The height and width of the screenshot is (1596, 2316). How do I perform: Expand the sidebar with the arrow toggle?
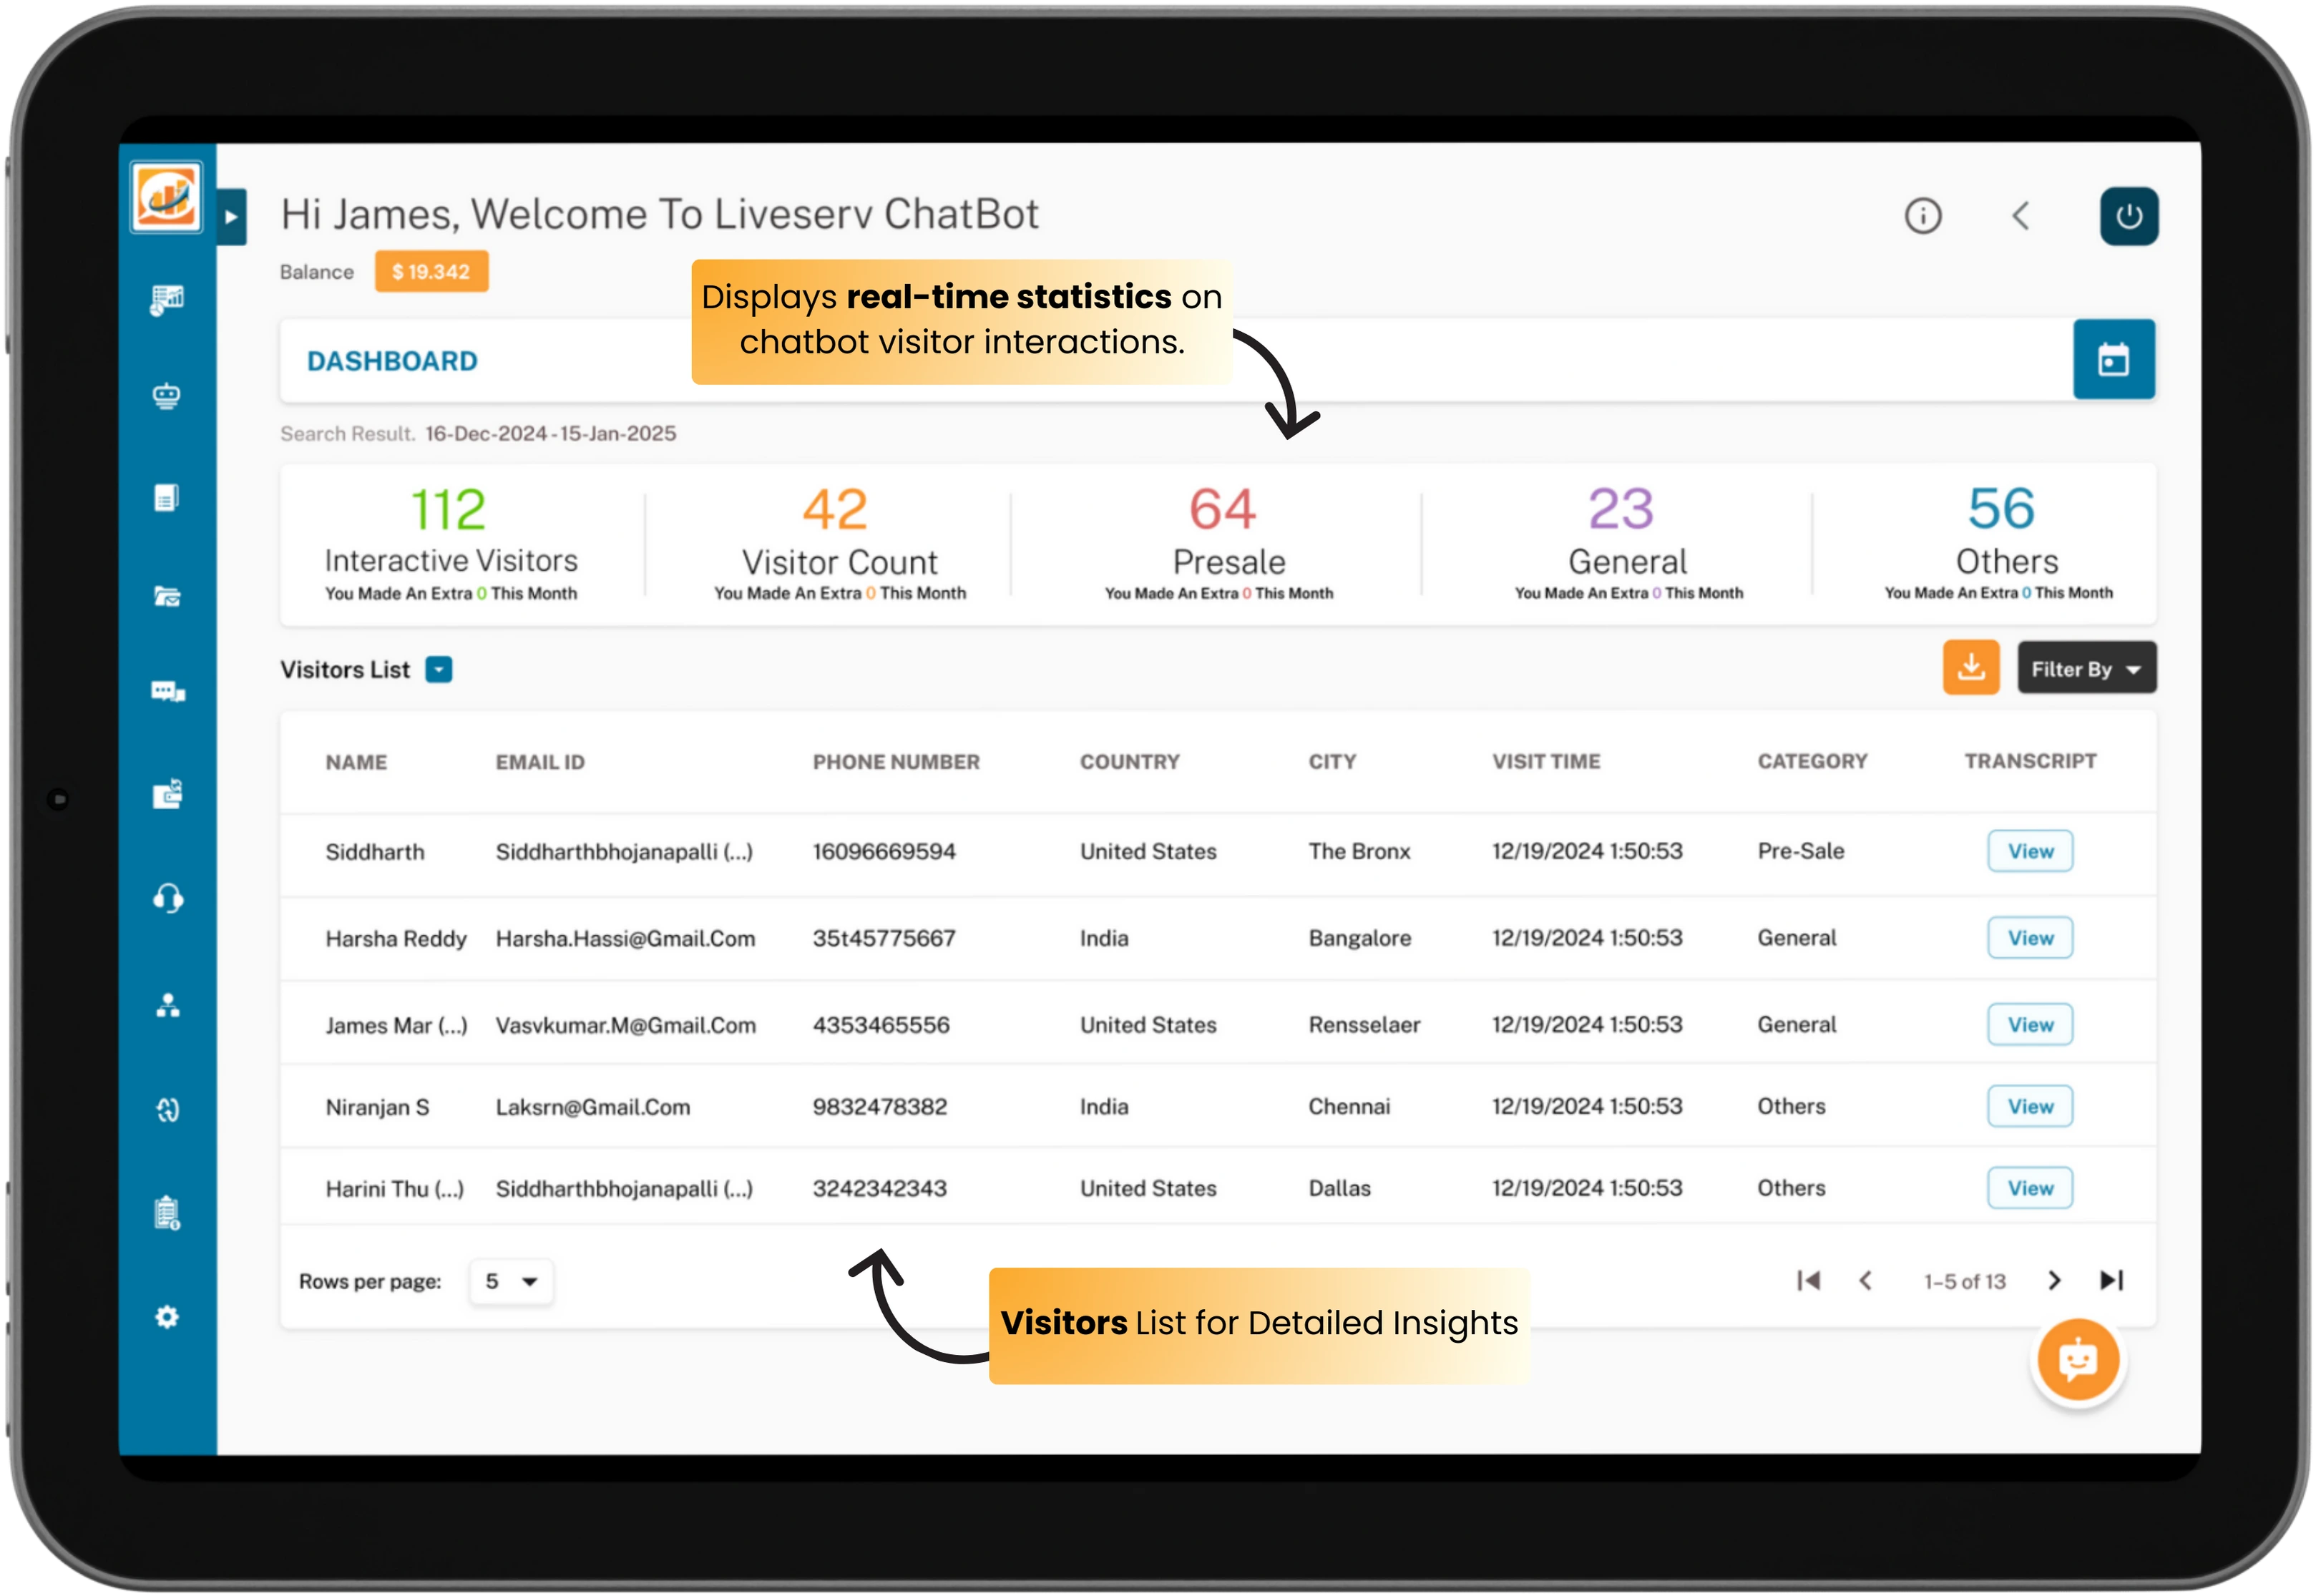232,216
